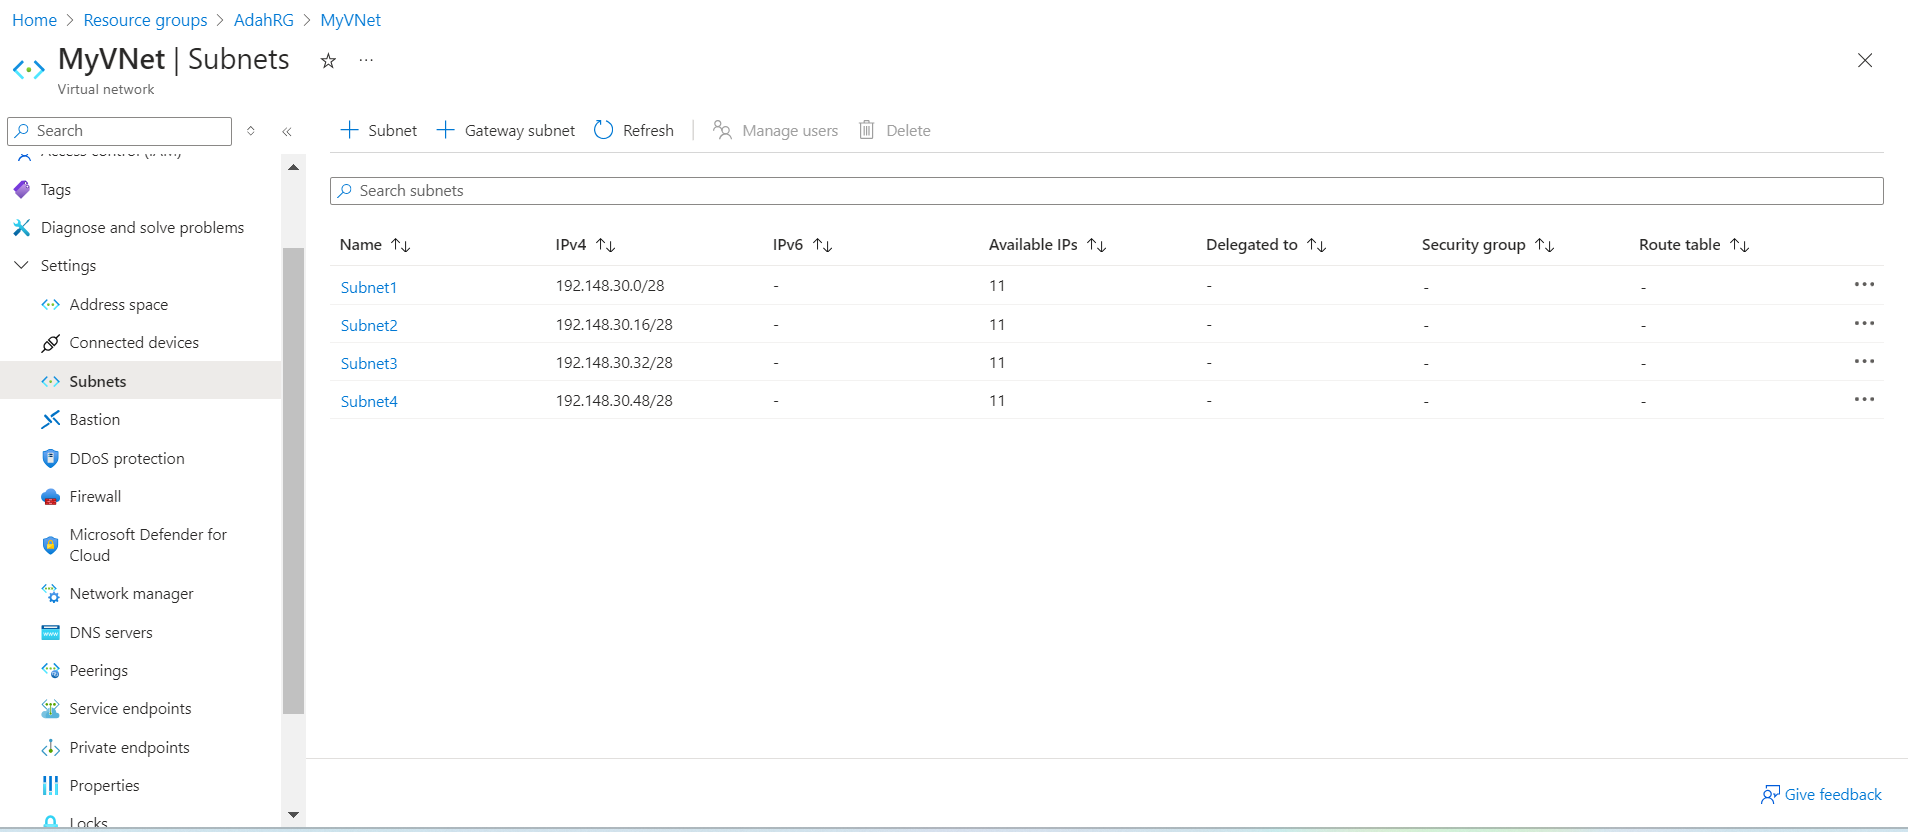Open the Subnet3 link
Viewport: 1908px width, 832px height.
pyautogui.click(x=369, y=364)
